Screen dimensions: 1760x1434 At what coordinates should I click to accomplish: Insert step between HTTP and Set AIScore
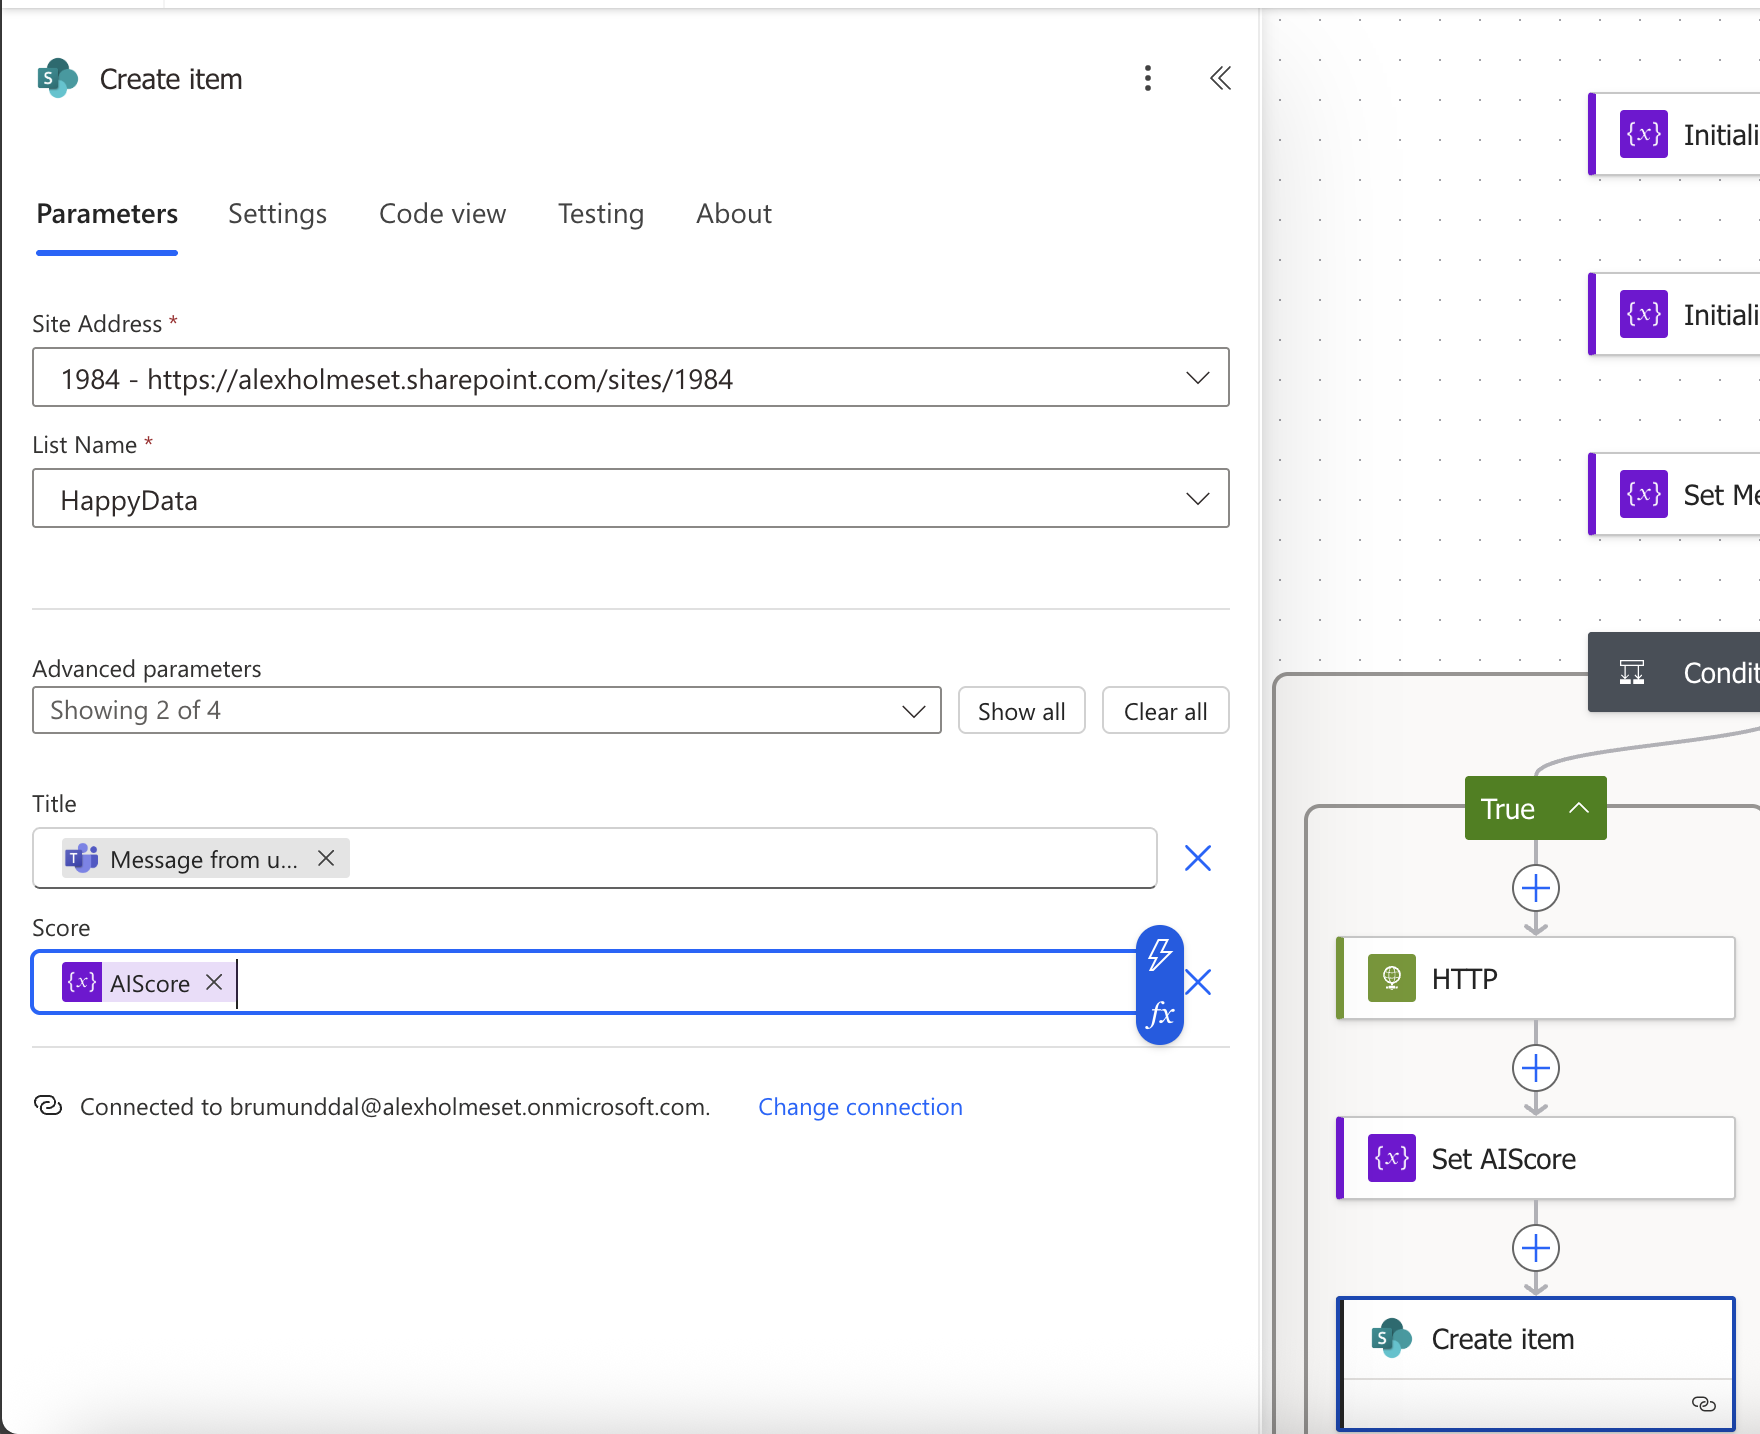tap(1536, 1068)
